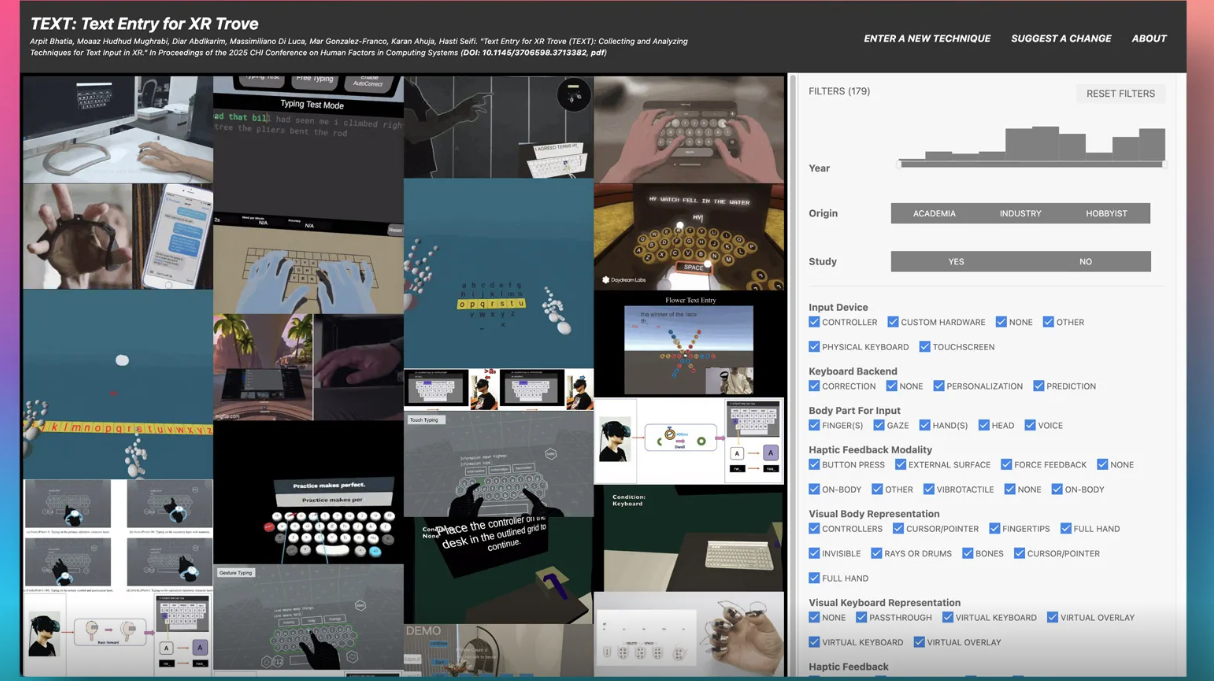Grab the Year slider's left handle
The width and height of the screenshot is (1214, 681).
pyautogui.click(x=900, y=164)
